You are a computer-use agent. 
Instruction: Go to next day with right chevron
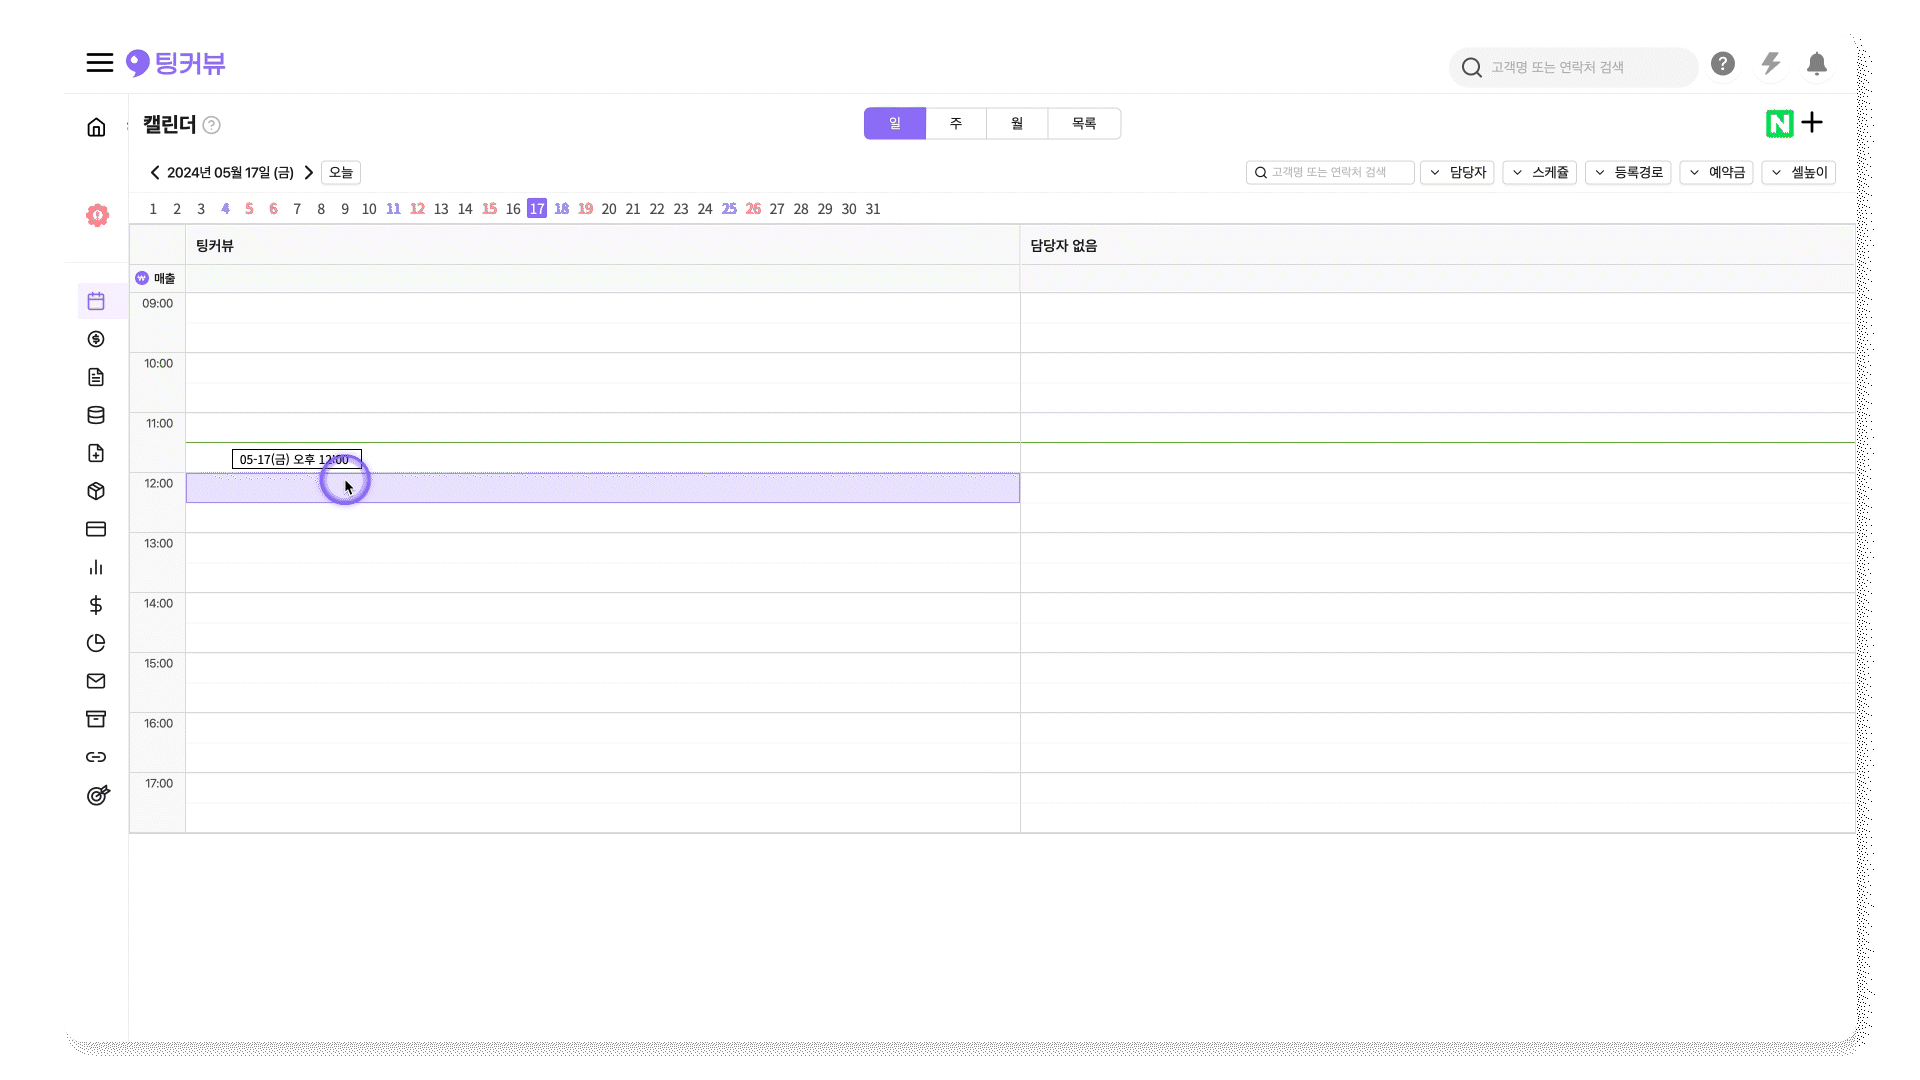[309, 172]
